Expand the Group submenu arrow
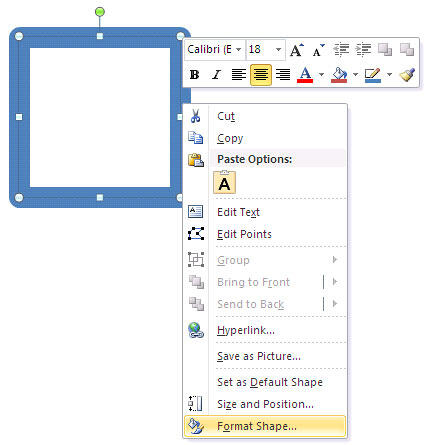Screen dimensions: 424x445 [x=335, y=260]
